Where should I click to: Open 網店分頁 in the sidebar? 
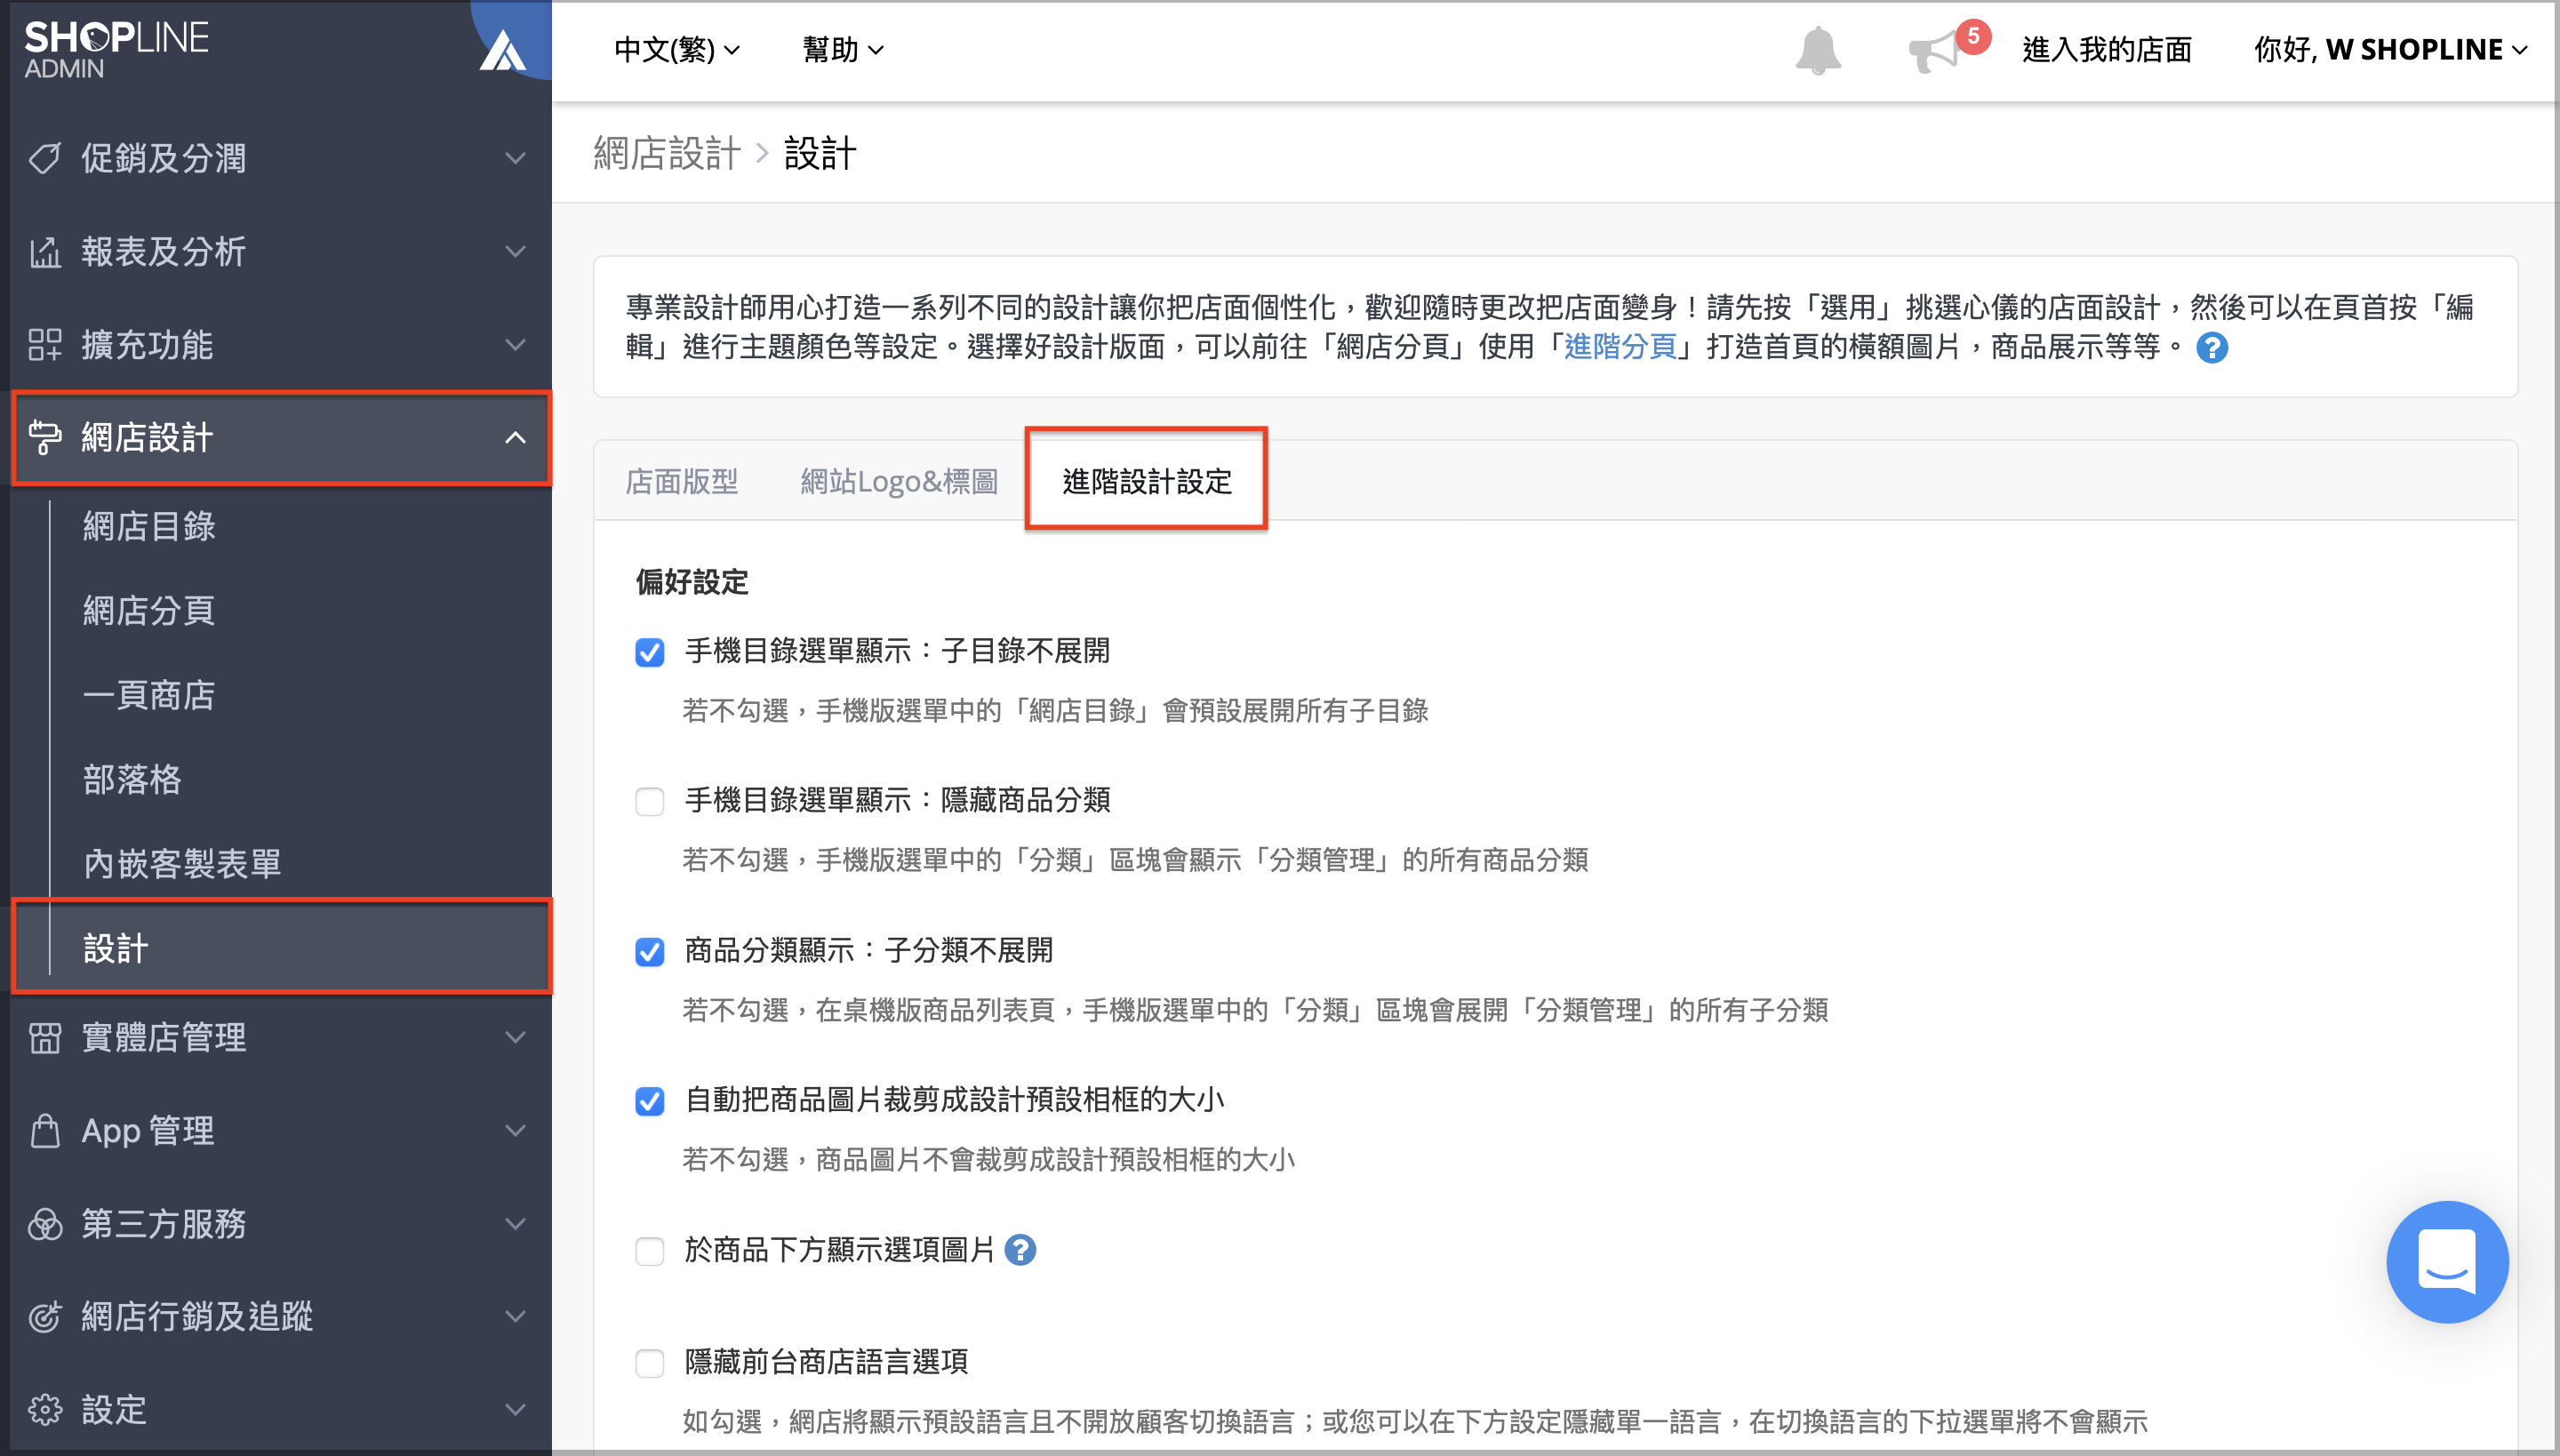149,610
